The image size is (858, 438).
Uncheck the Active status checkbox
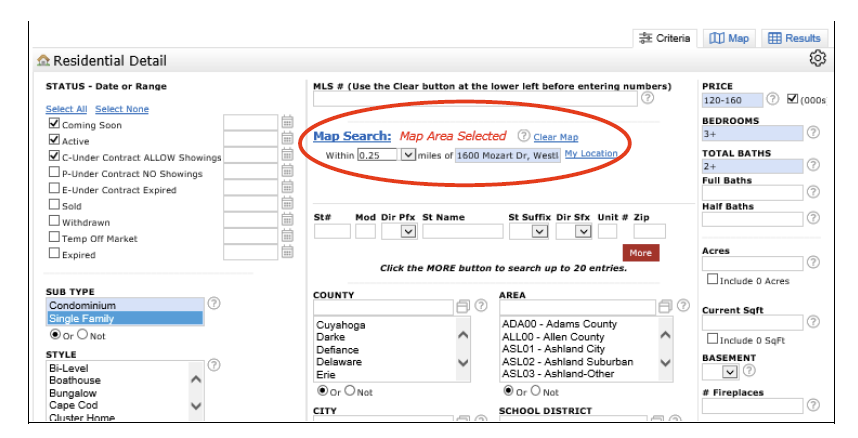(54, 140)
